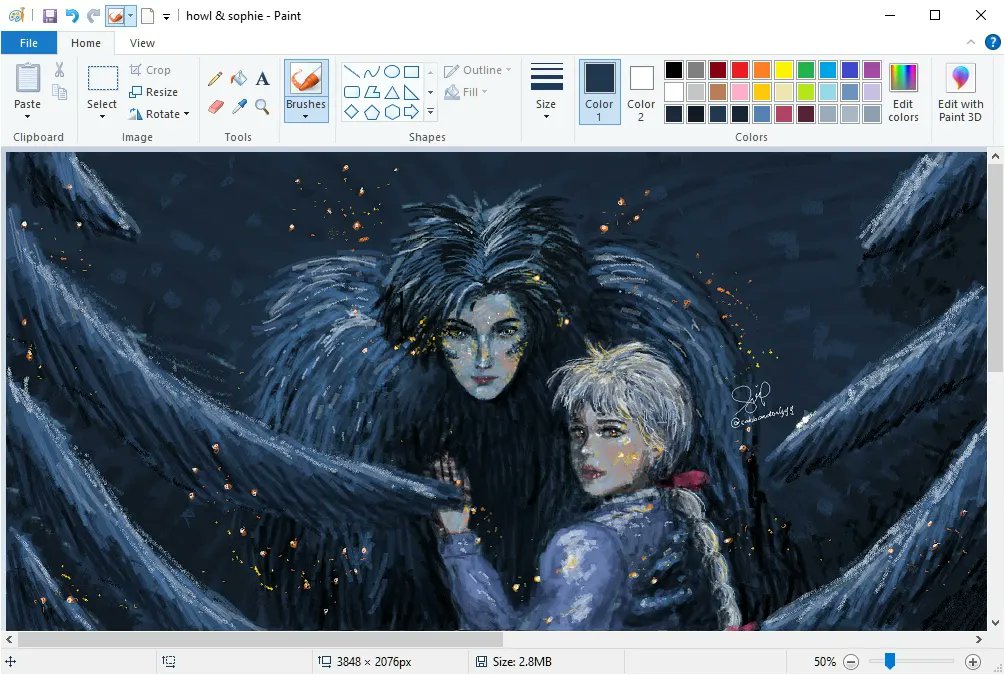Pick the green color swatch

tap(806, 69)
